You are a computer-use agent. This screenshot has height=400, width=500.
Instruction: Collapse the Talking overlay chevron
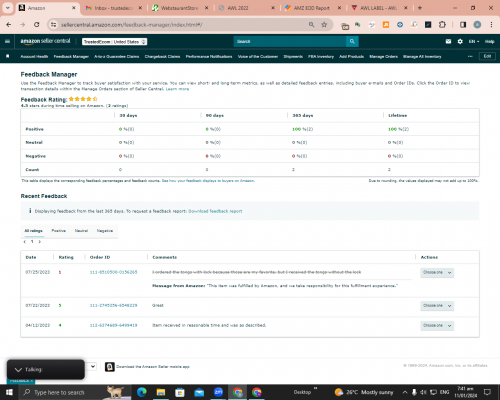[18, 370]
